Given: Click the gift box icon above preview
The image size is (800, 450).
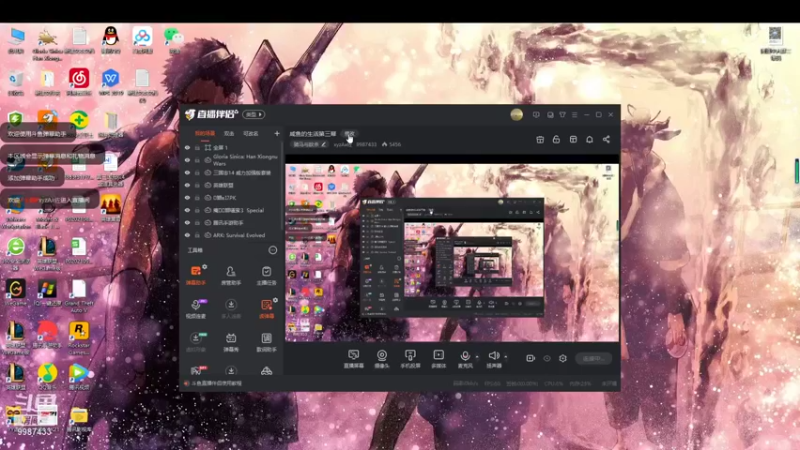Looking at the screenshot, I should point(540,139).
